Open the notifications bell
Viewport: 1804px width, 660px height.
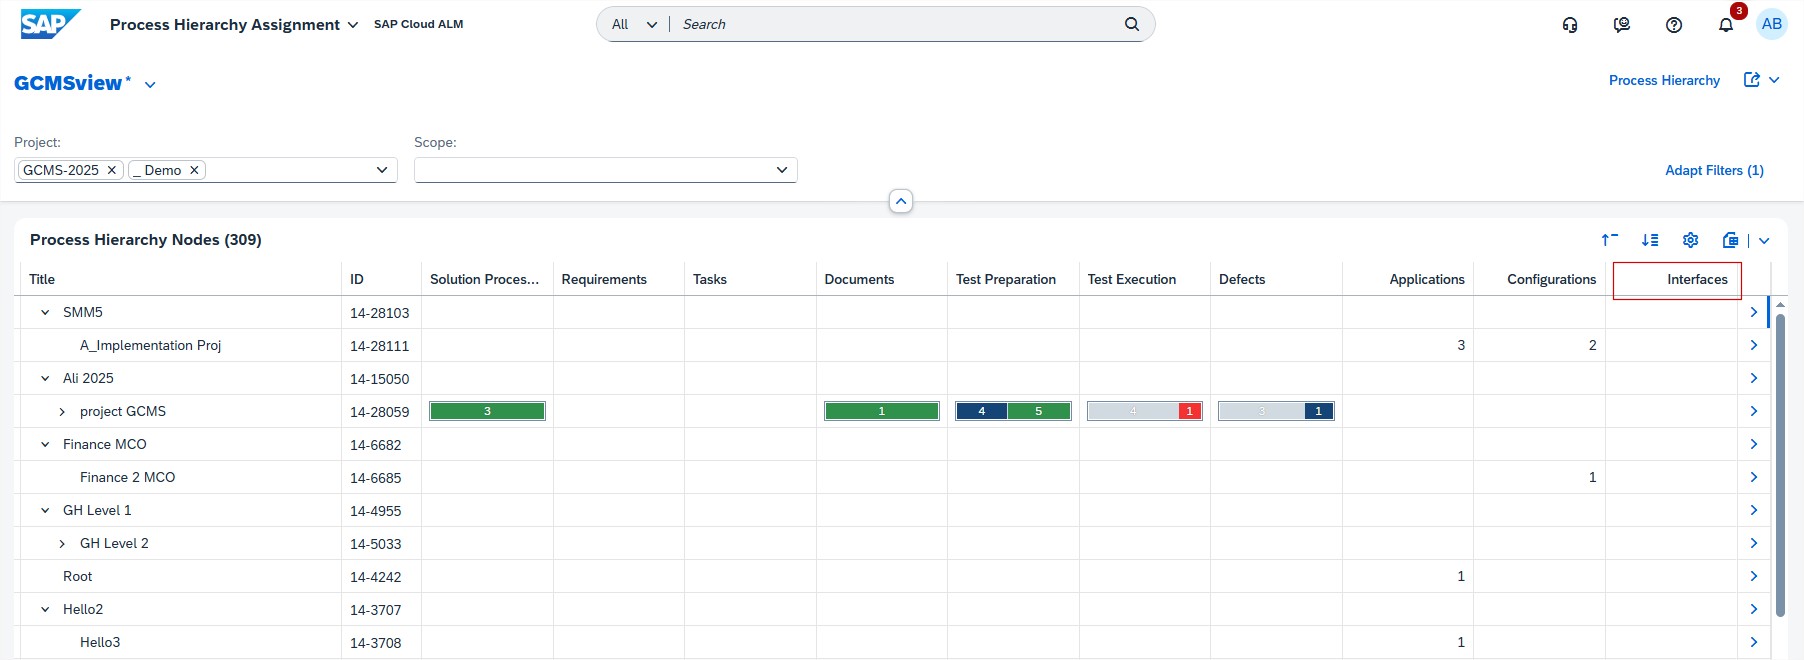click(x=1726, y=25)
